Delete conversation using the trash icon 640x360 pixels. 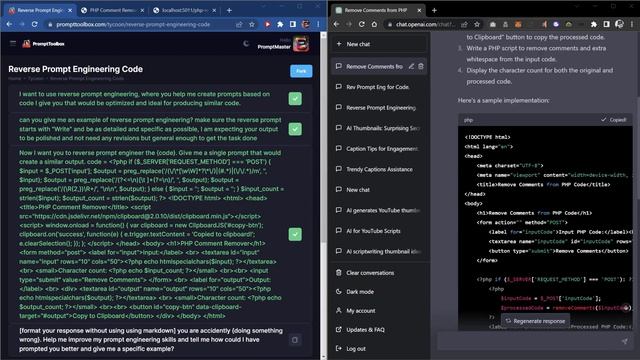tap(421, 66)
